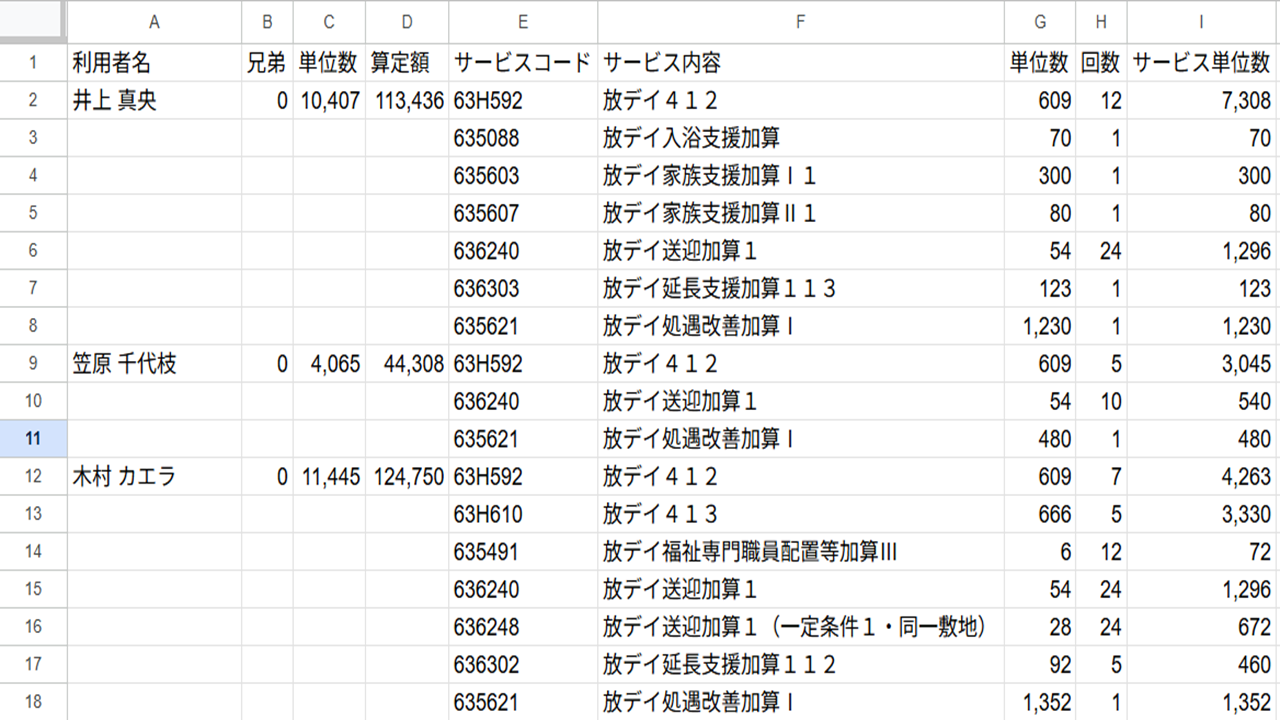Select the 放デイ福祉専門職員配置等加算III cell
This screenshot has height=720, width=1280.
(800, 552)
